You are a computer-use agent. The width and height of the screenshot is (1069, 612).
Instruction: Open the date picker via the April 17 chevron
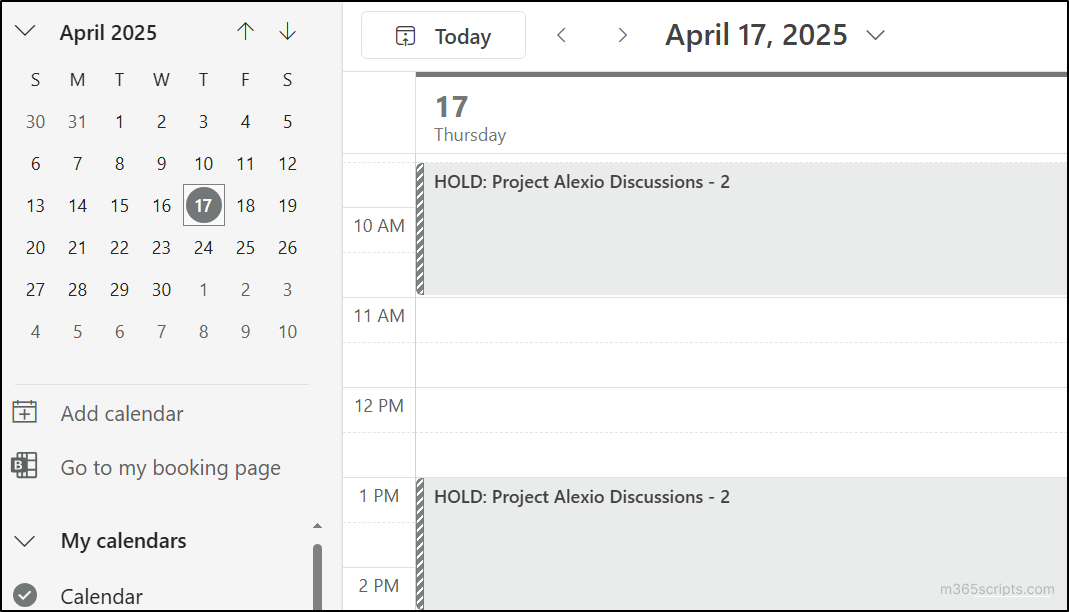point(875,35)
